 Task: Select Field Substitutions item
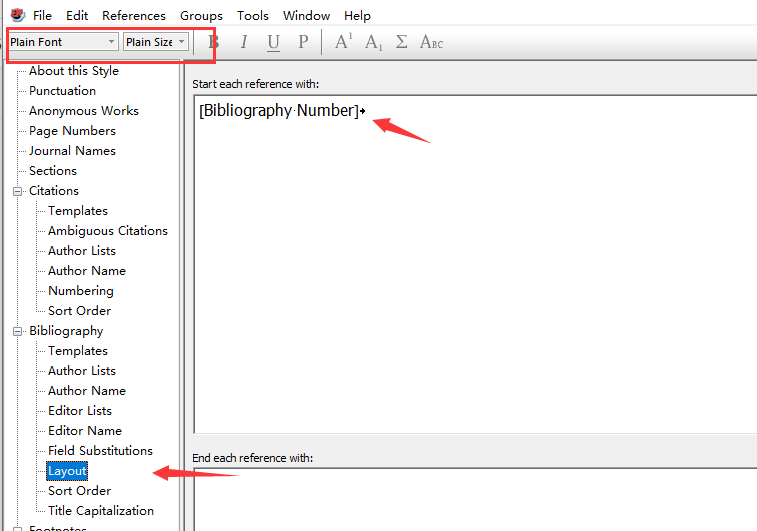click(x=100, y=451)
